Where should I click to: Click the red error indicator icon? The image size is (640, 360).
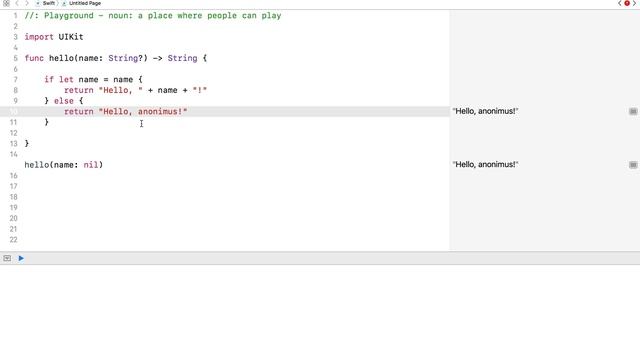[x=627, y=3]
